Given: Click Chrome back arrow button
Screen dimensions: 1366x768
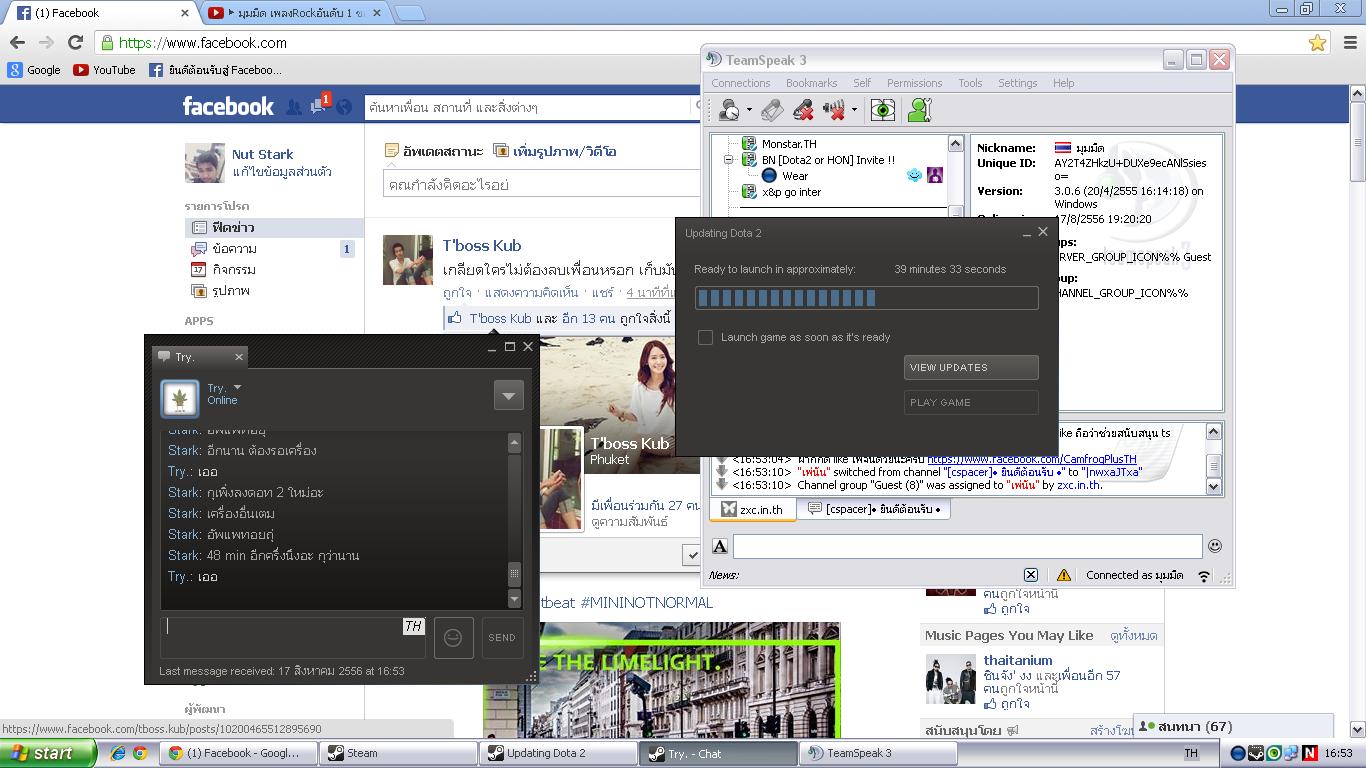Looking at the screenshot, I should [17, 43].
